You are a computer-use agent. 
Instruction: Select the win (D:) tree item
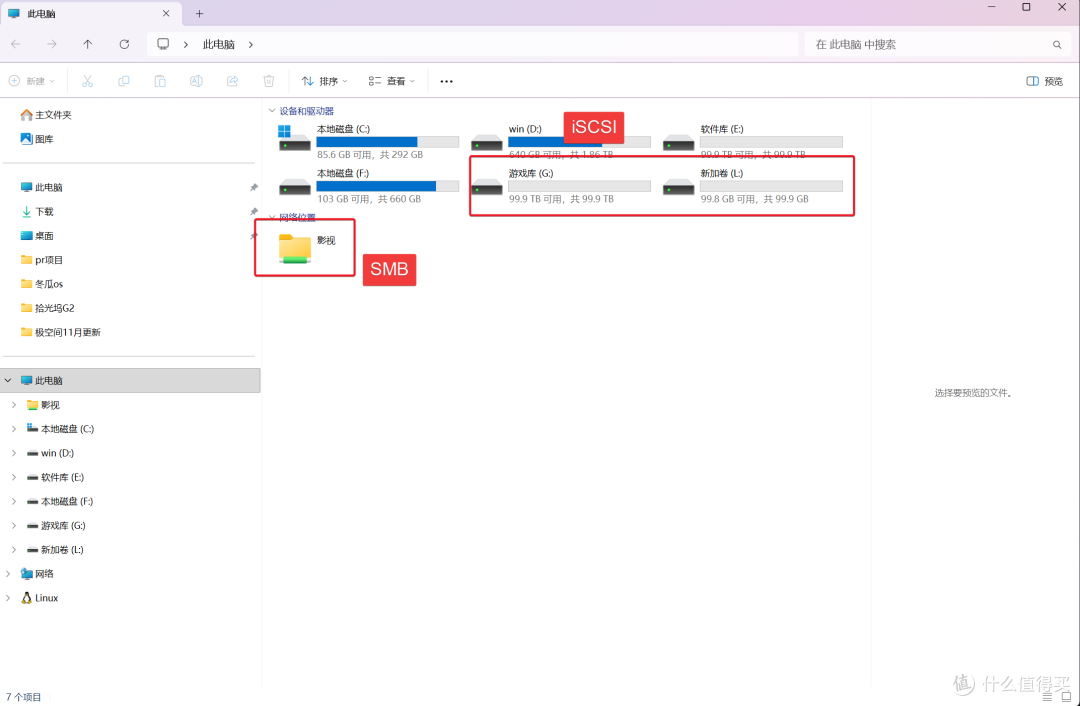coord(57,453)
